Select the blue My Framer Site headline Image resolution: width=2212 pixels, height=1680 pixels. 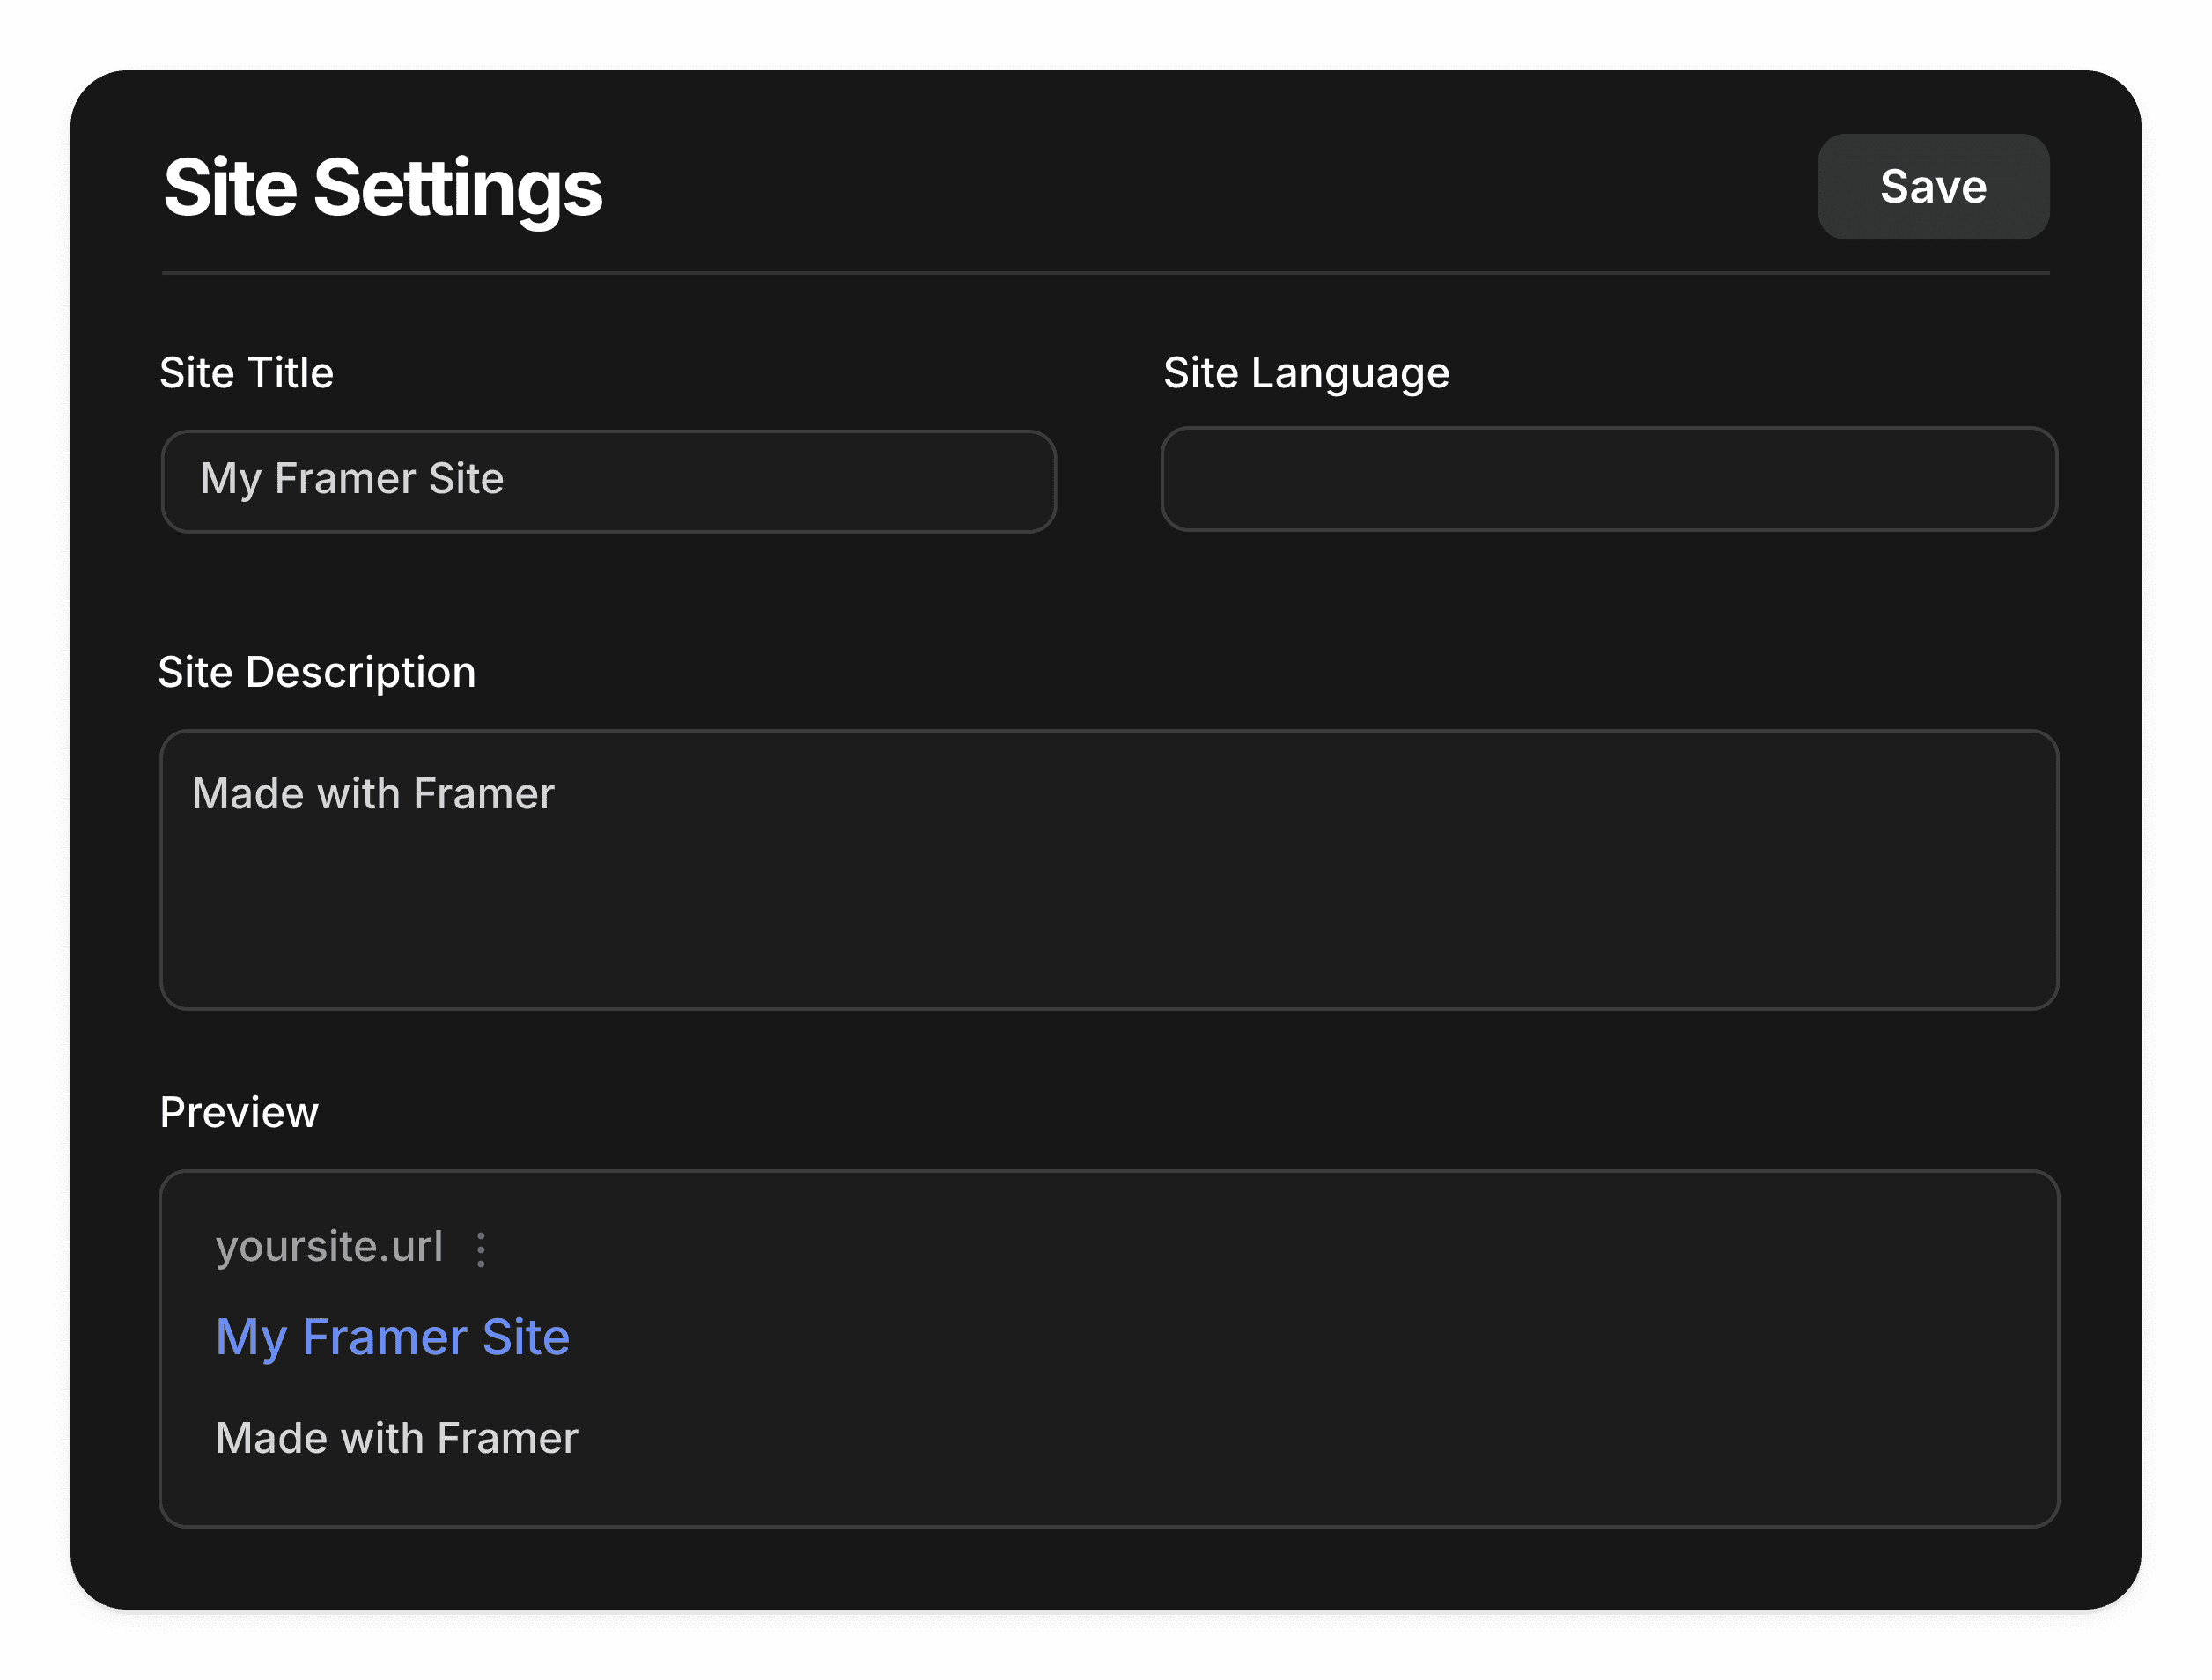coord(392,1335)
